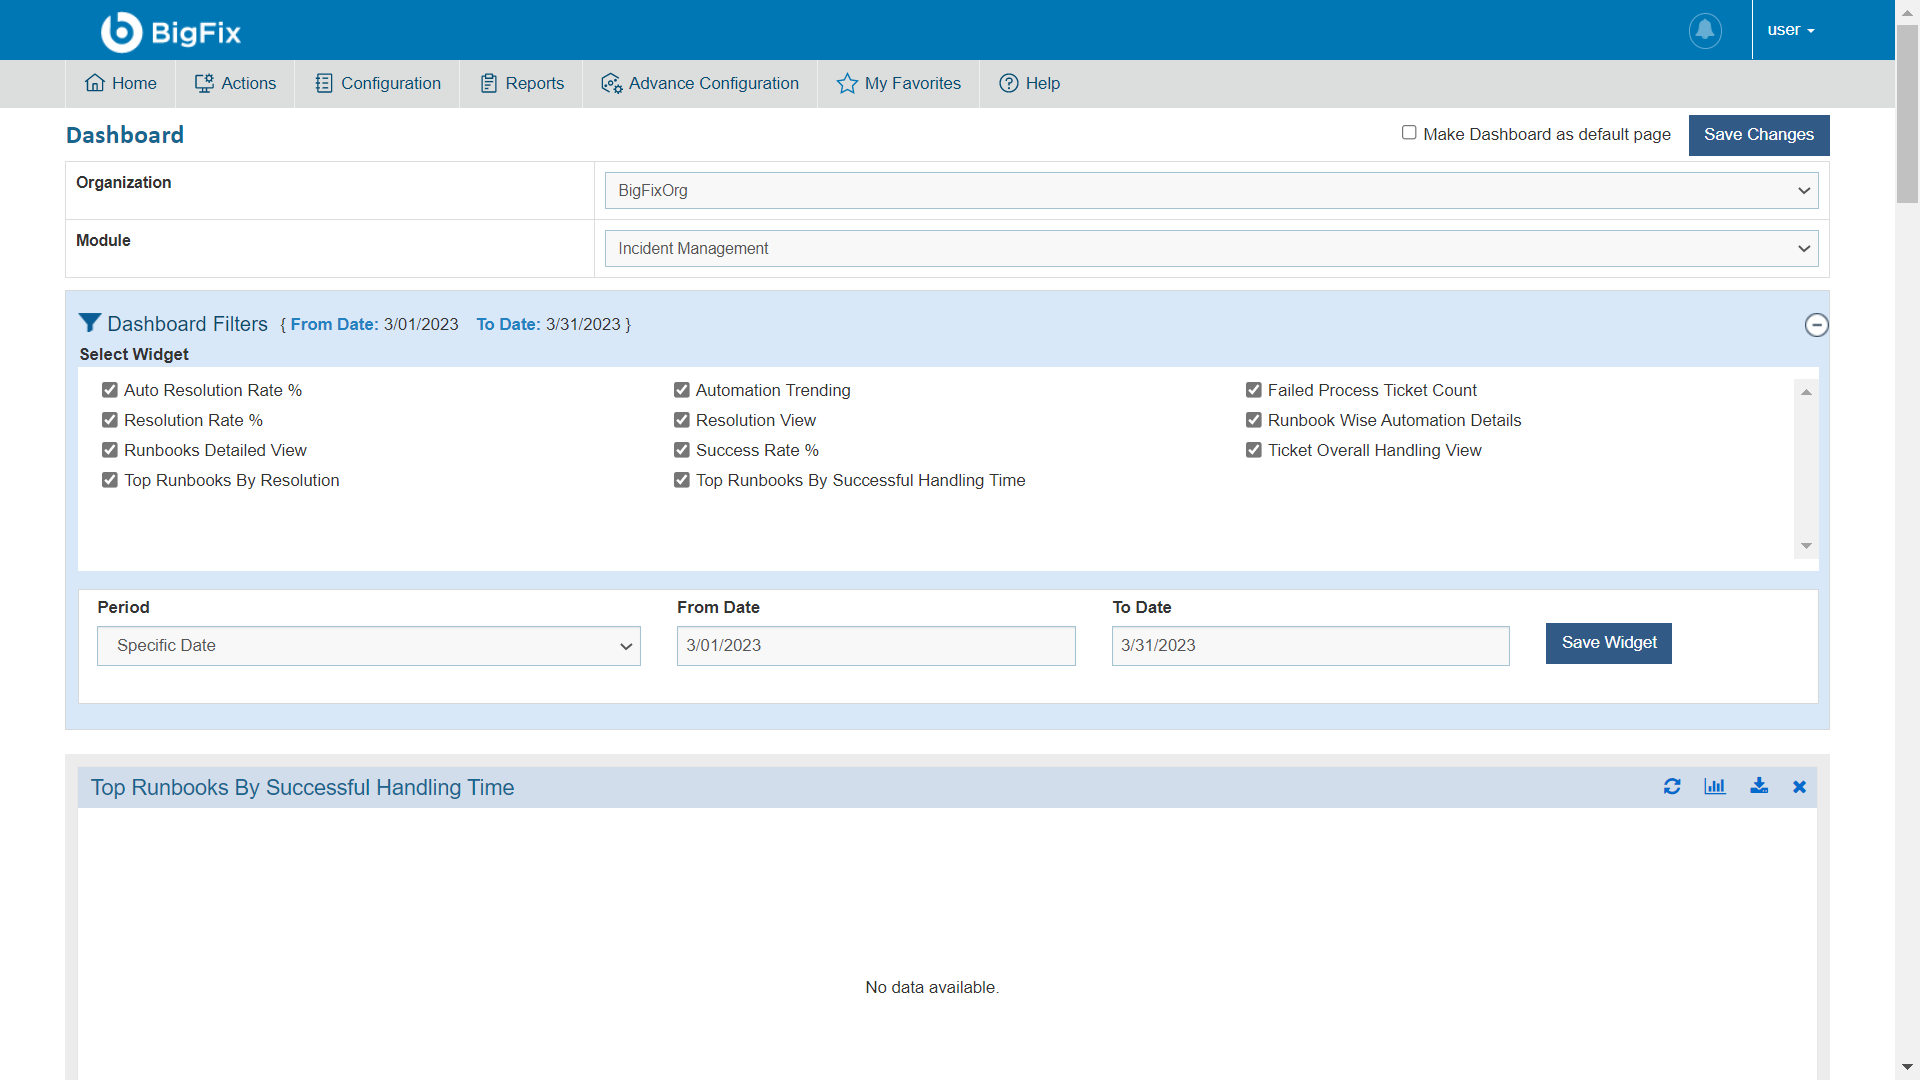Go to Advance Configuration menu
The width and height of the screenshot is (1920, 1080).
tap(700, 84)
